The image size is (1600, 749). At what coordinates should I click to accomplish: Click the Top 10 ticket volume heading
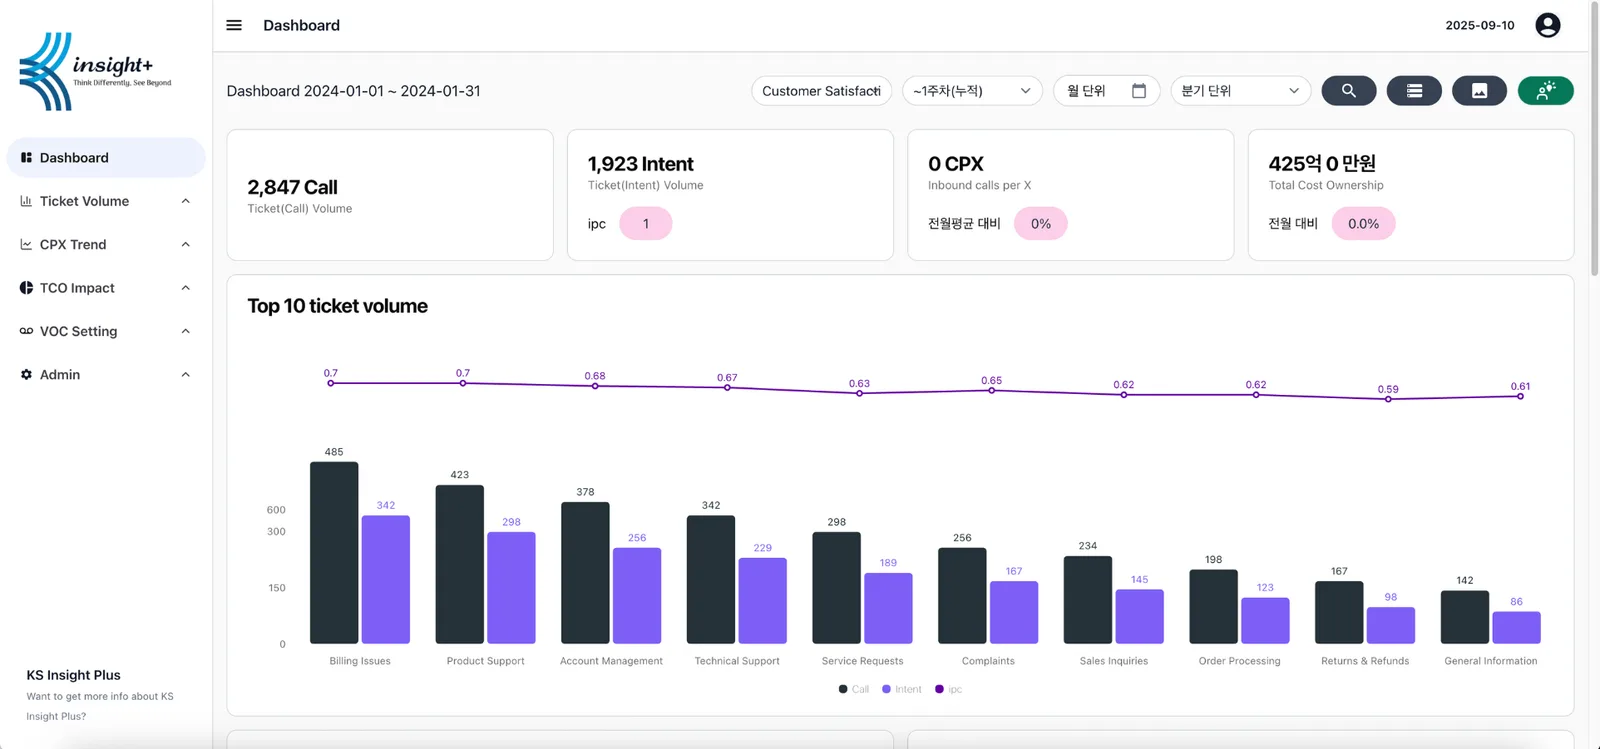click(x=337, y=306)
